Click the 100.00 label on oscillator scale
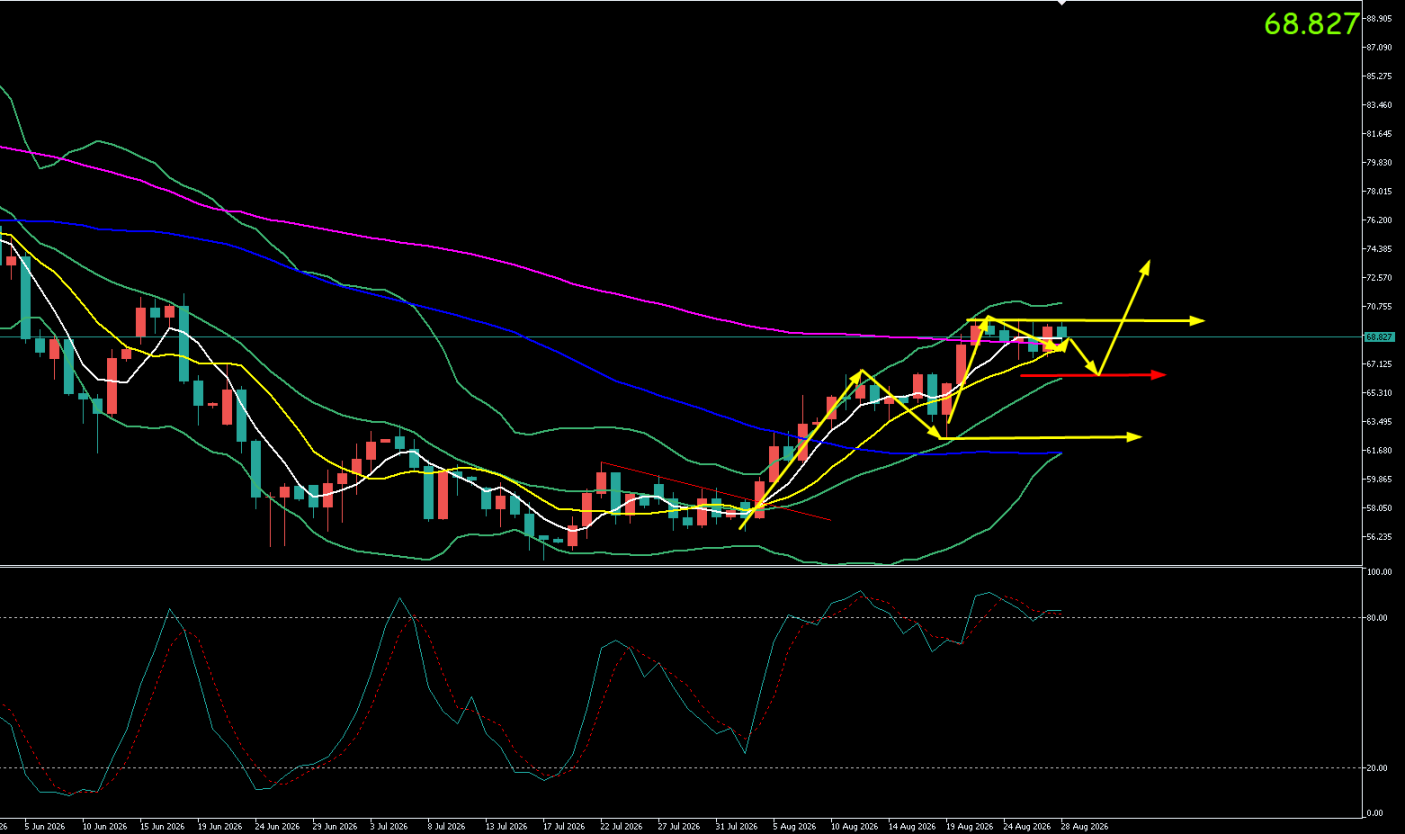Viewport: 1405px width, 834px height. point(1379,573)
